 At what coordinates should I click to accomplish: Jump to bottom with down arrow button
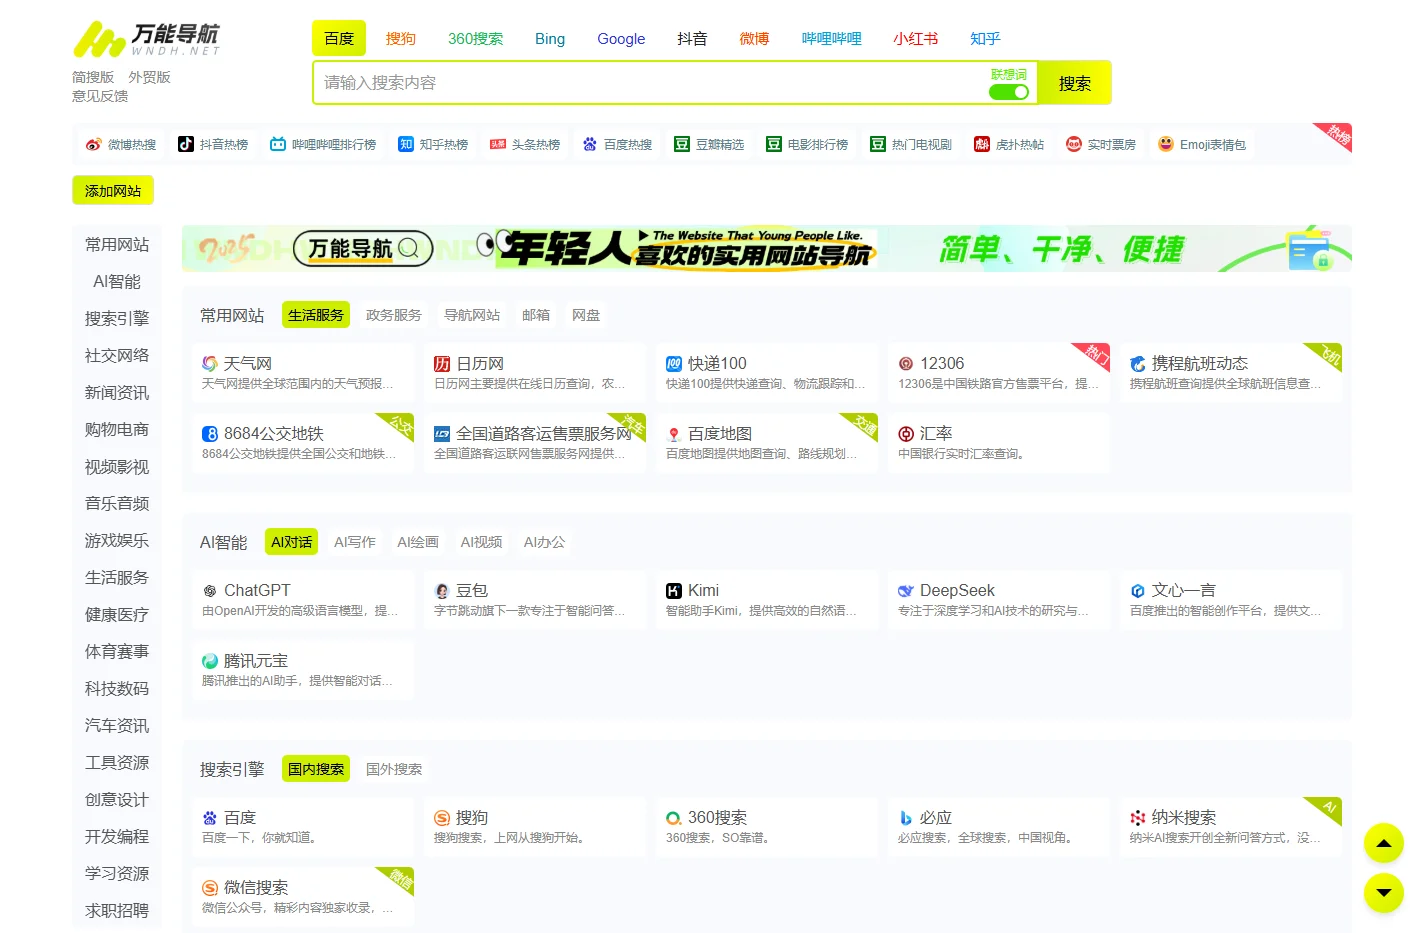[1384, 892]
